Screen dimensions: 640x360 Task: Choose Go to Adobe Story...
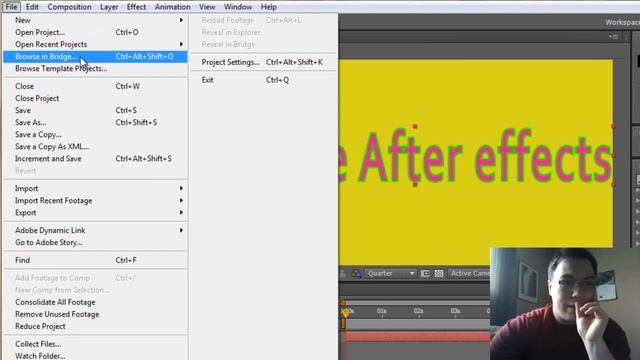coord(95,242)
